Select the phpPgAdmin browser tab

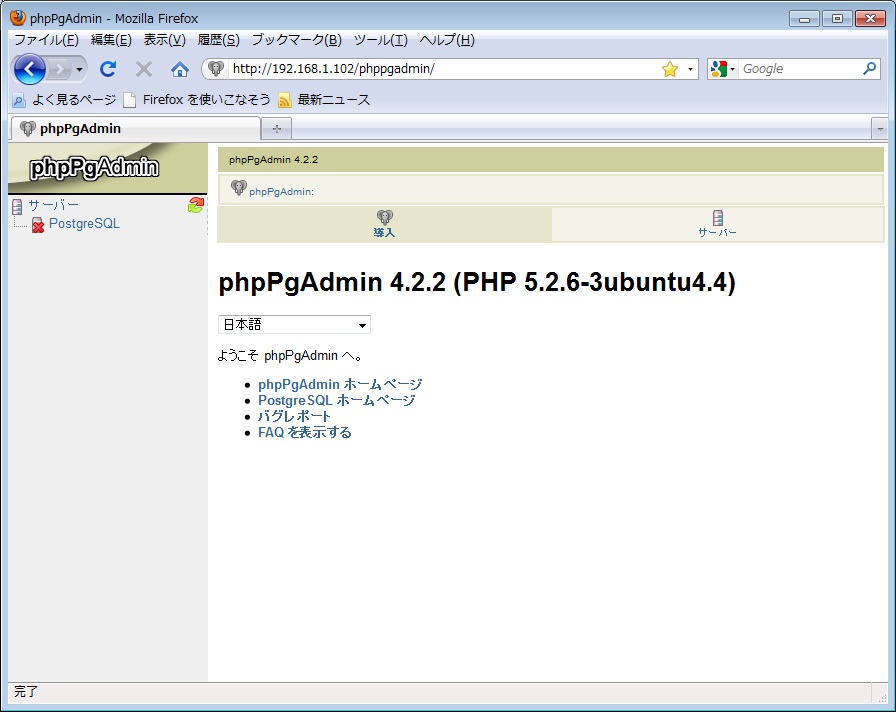click(135, 129)
